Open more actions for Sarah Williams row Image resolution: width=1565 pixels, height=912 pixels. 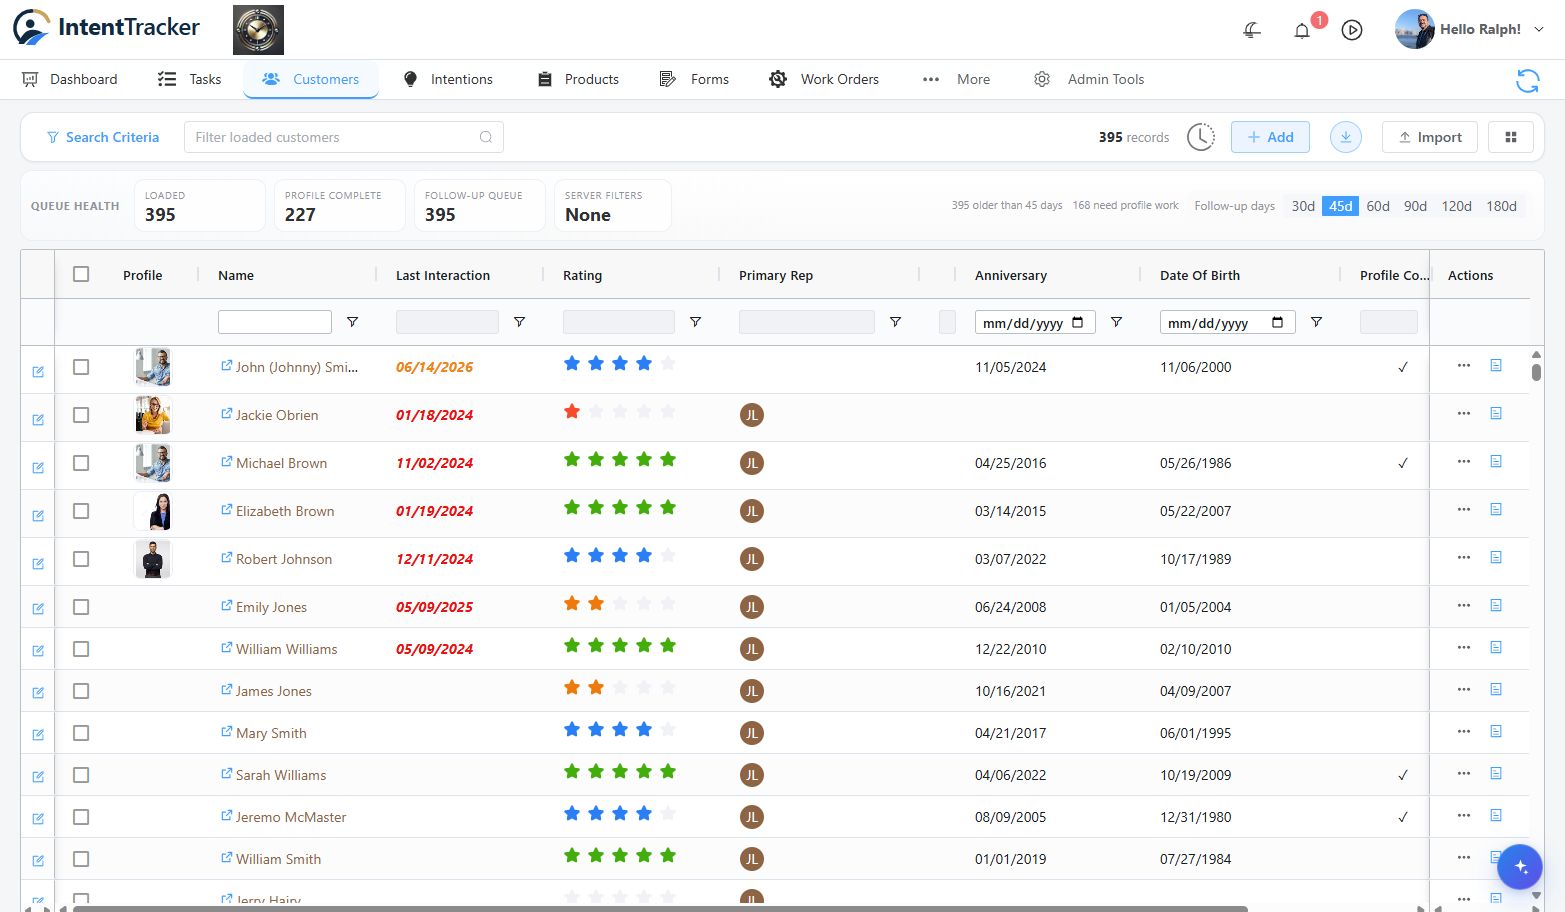[1464, 773]
